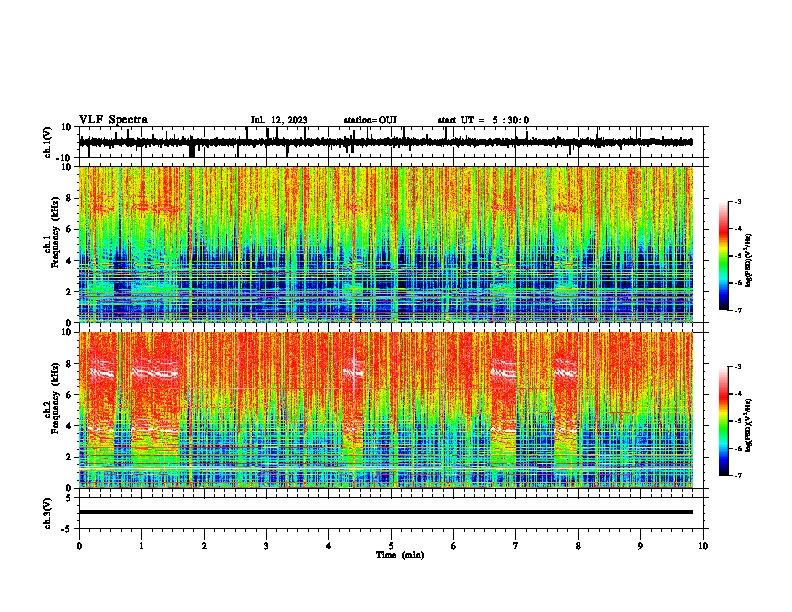Click the ch.3 flat black trace line
792x612 pixels.
pos(386,512)
